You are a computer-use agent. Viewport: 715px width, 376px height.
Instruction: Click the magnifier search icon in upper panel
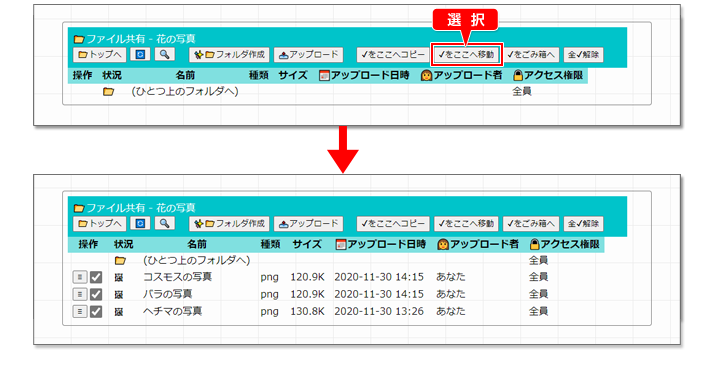(x=164, y=55)
